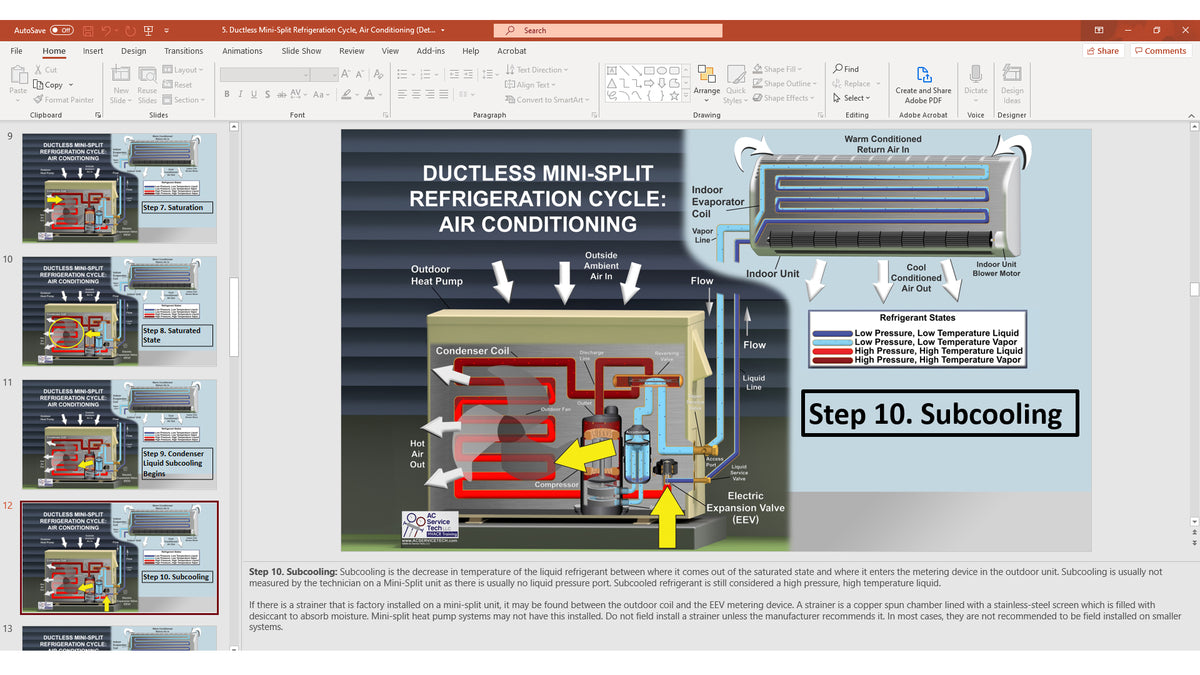The width and height of the screenshot is (1200, 675).
Task: Click the Cut scissors button
Action: (45, 70)
